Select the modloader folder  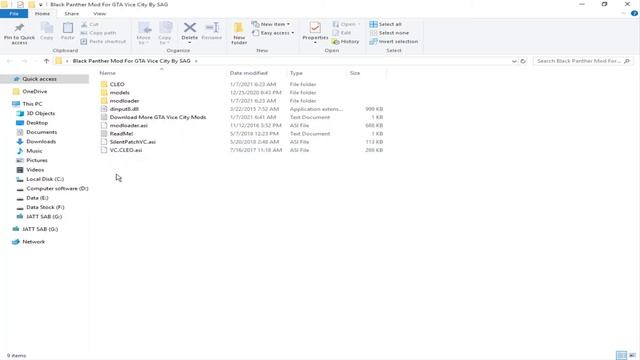(124, 101)
